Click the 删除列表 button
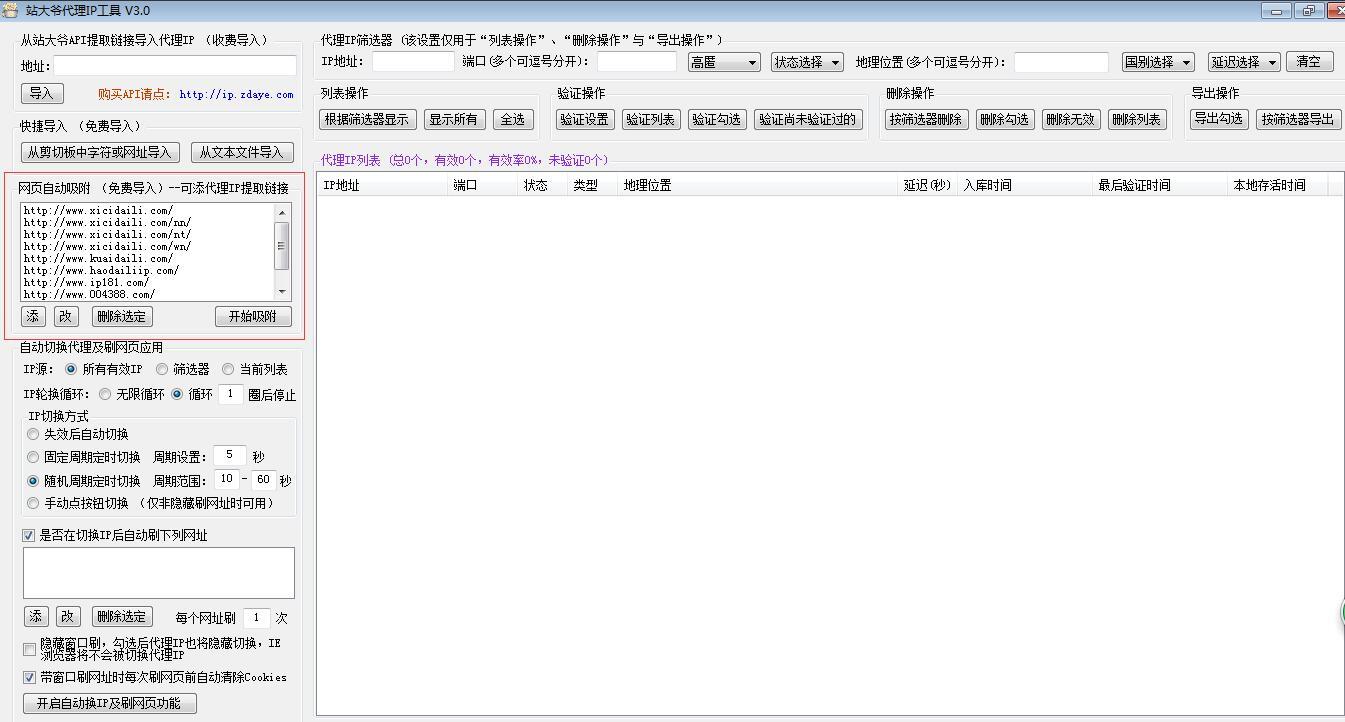Viewport: 1345px width, 722px height. click(x=1136, y=119)
